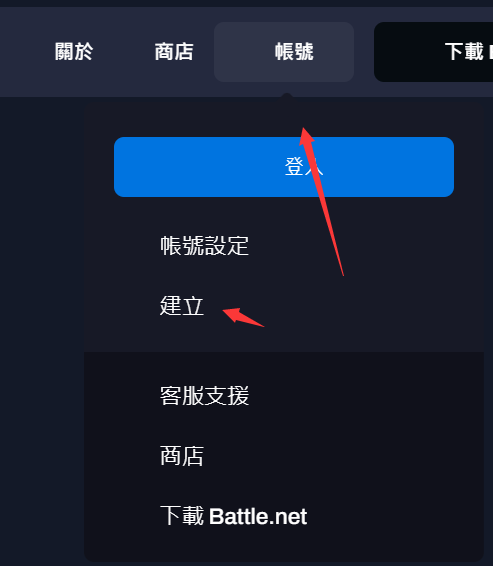Open 商店 in the top navigation bar

coord(174,52)
